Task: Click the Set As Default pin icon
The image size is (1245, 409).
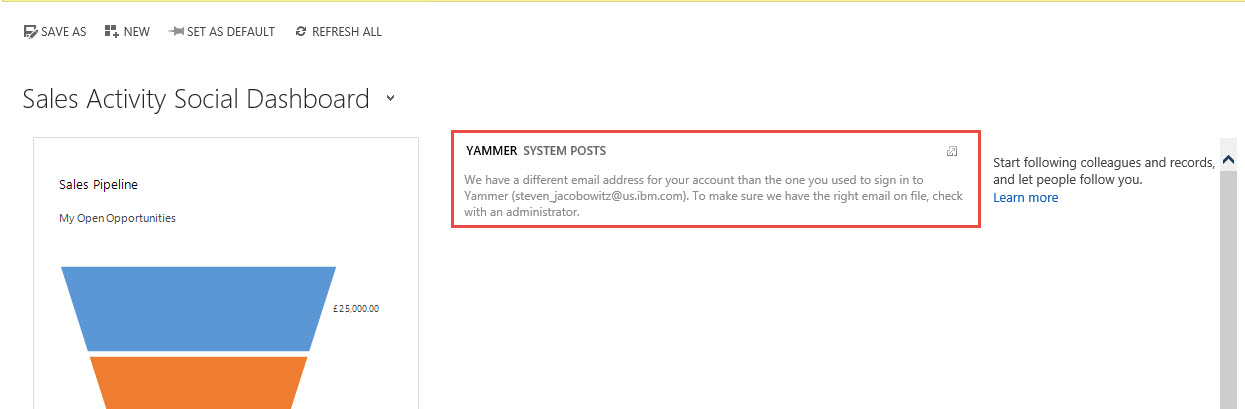Action: [x=176, y=32]
